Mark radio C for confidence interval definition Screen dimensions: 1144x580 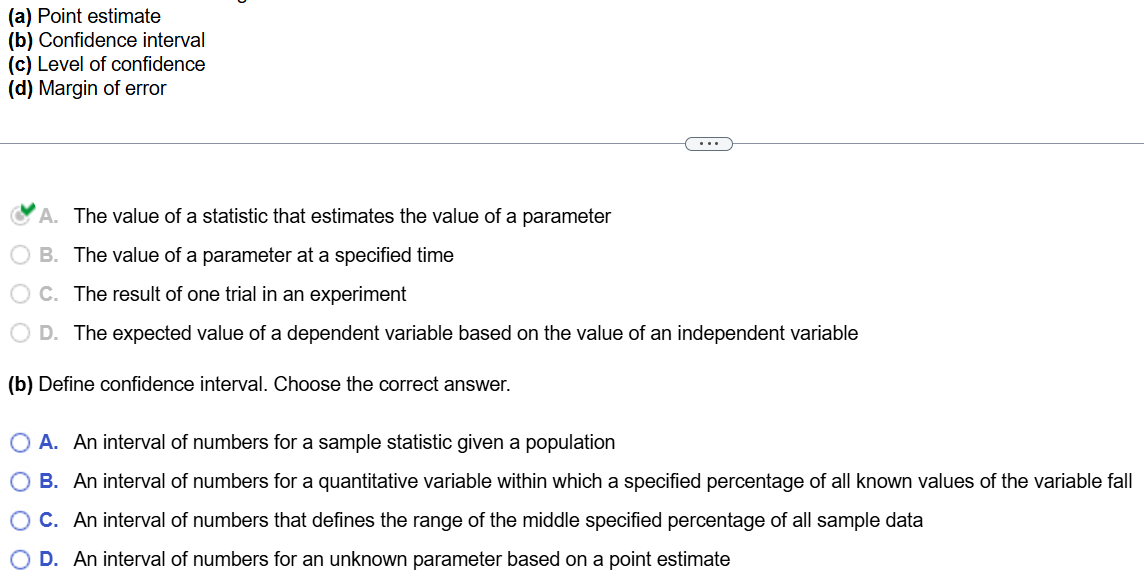point(21,520)
